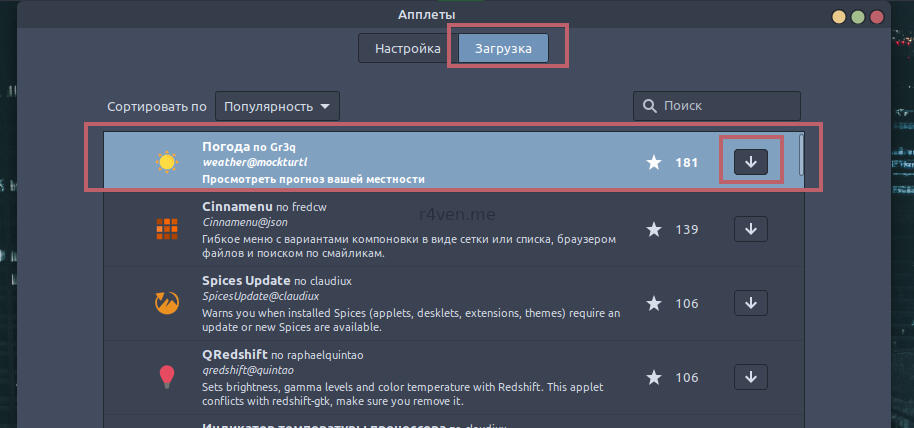Download the Spices Update applet
Image resolution: width=914 pixels, height=428 pixels.
click(x=750, y=303)
